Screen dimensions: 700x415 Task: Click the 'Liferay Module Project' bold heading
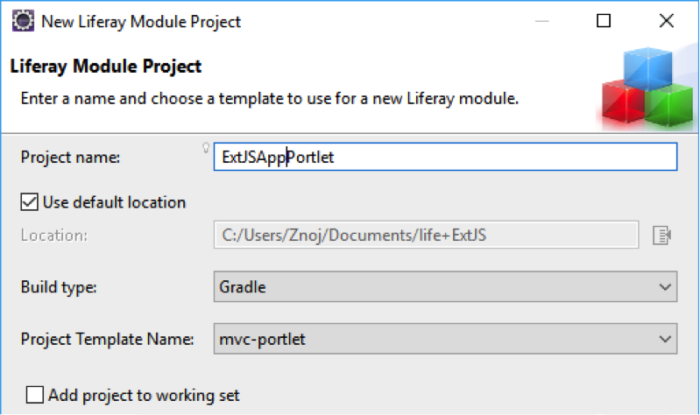pyautogui.click(x=106, y=66)
